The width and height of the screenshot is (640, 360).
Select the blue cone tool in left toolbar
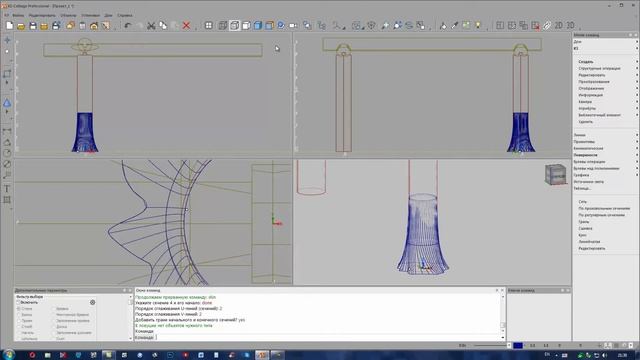coord(7,103)
